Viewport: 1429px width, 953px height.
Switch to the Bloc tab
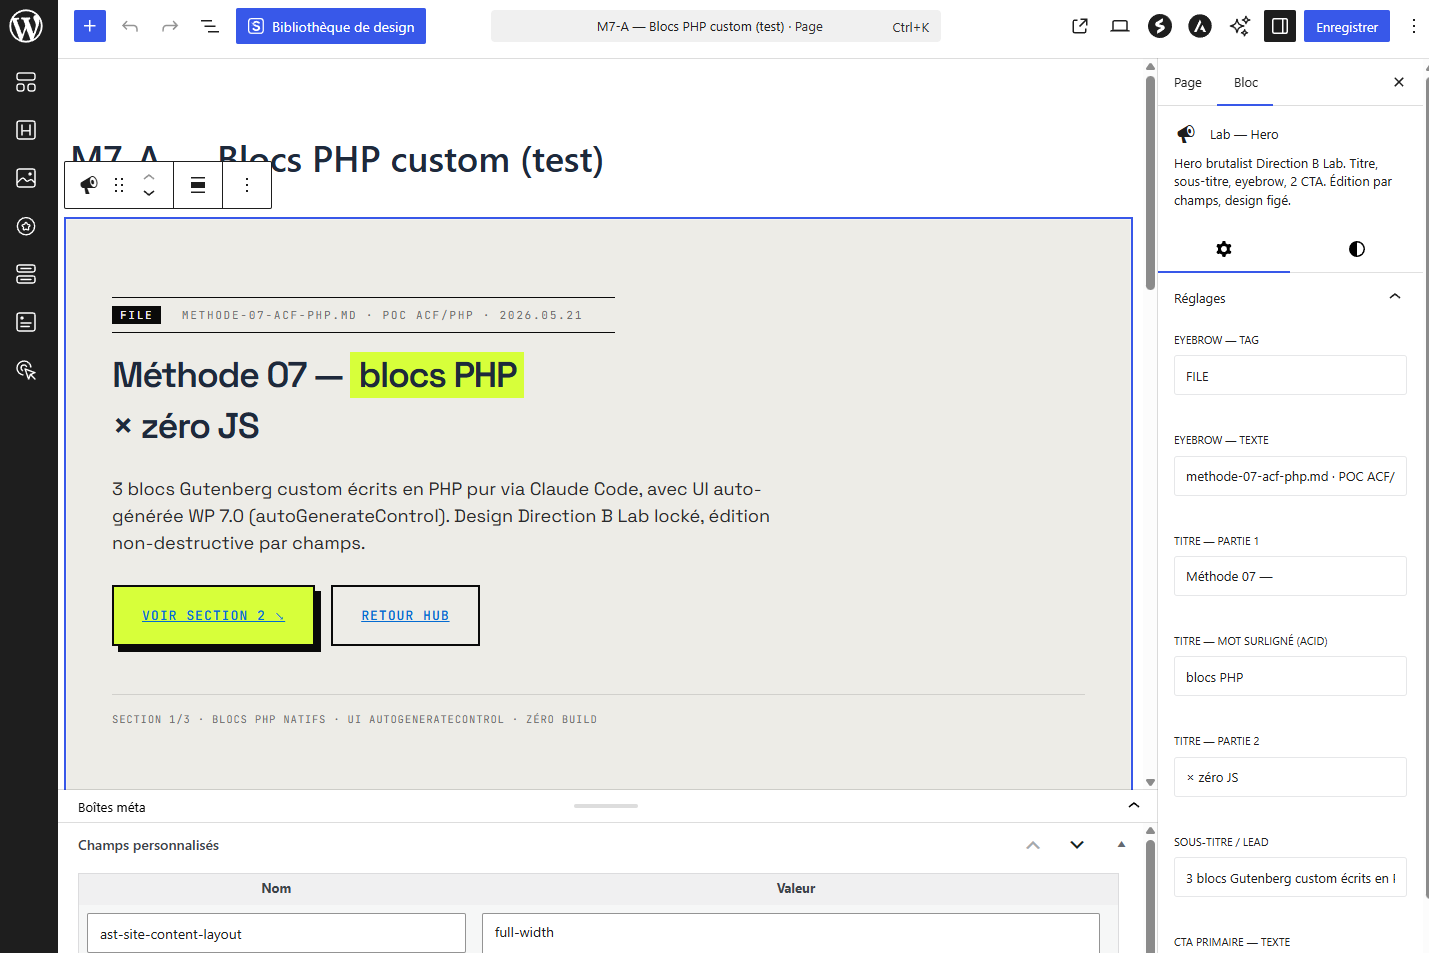click(x=1245, y=82)
